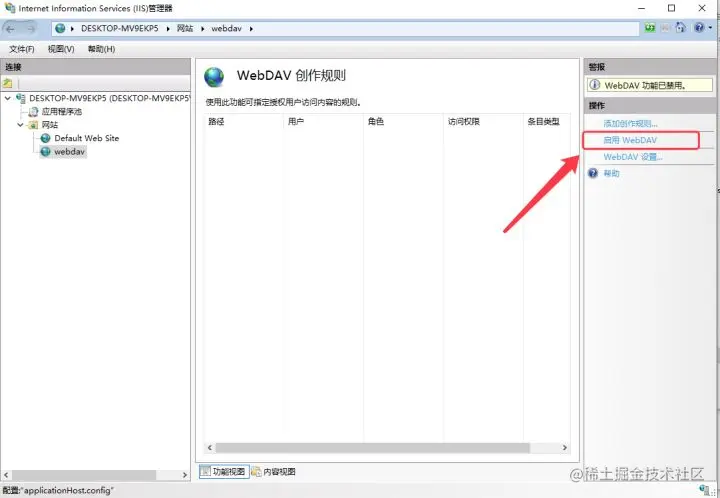Click 网站 in address breadcrumb
720x498 pixels.
[185, 28]
